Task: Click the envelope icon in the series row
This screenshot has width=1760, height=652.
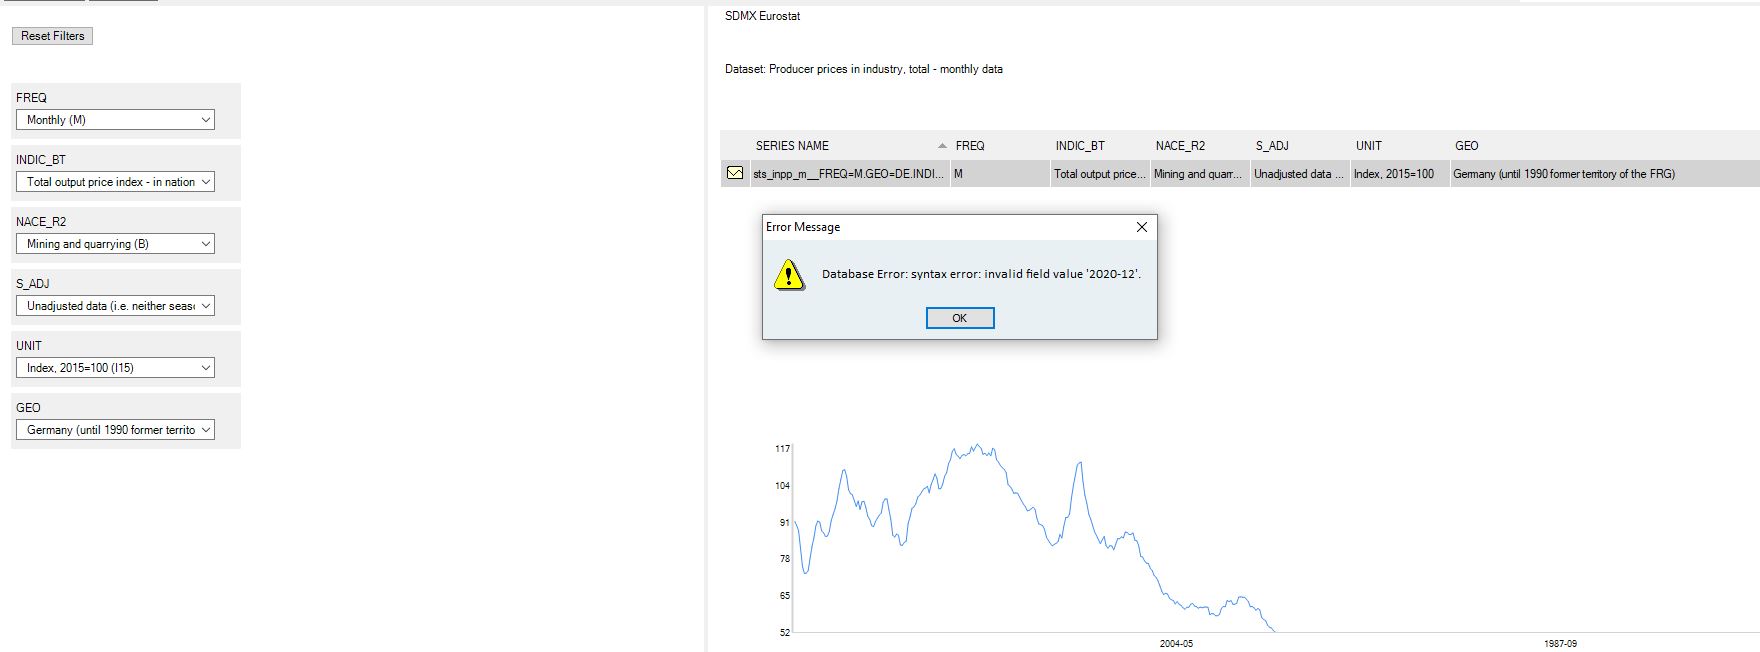Action: [735, 173]
